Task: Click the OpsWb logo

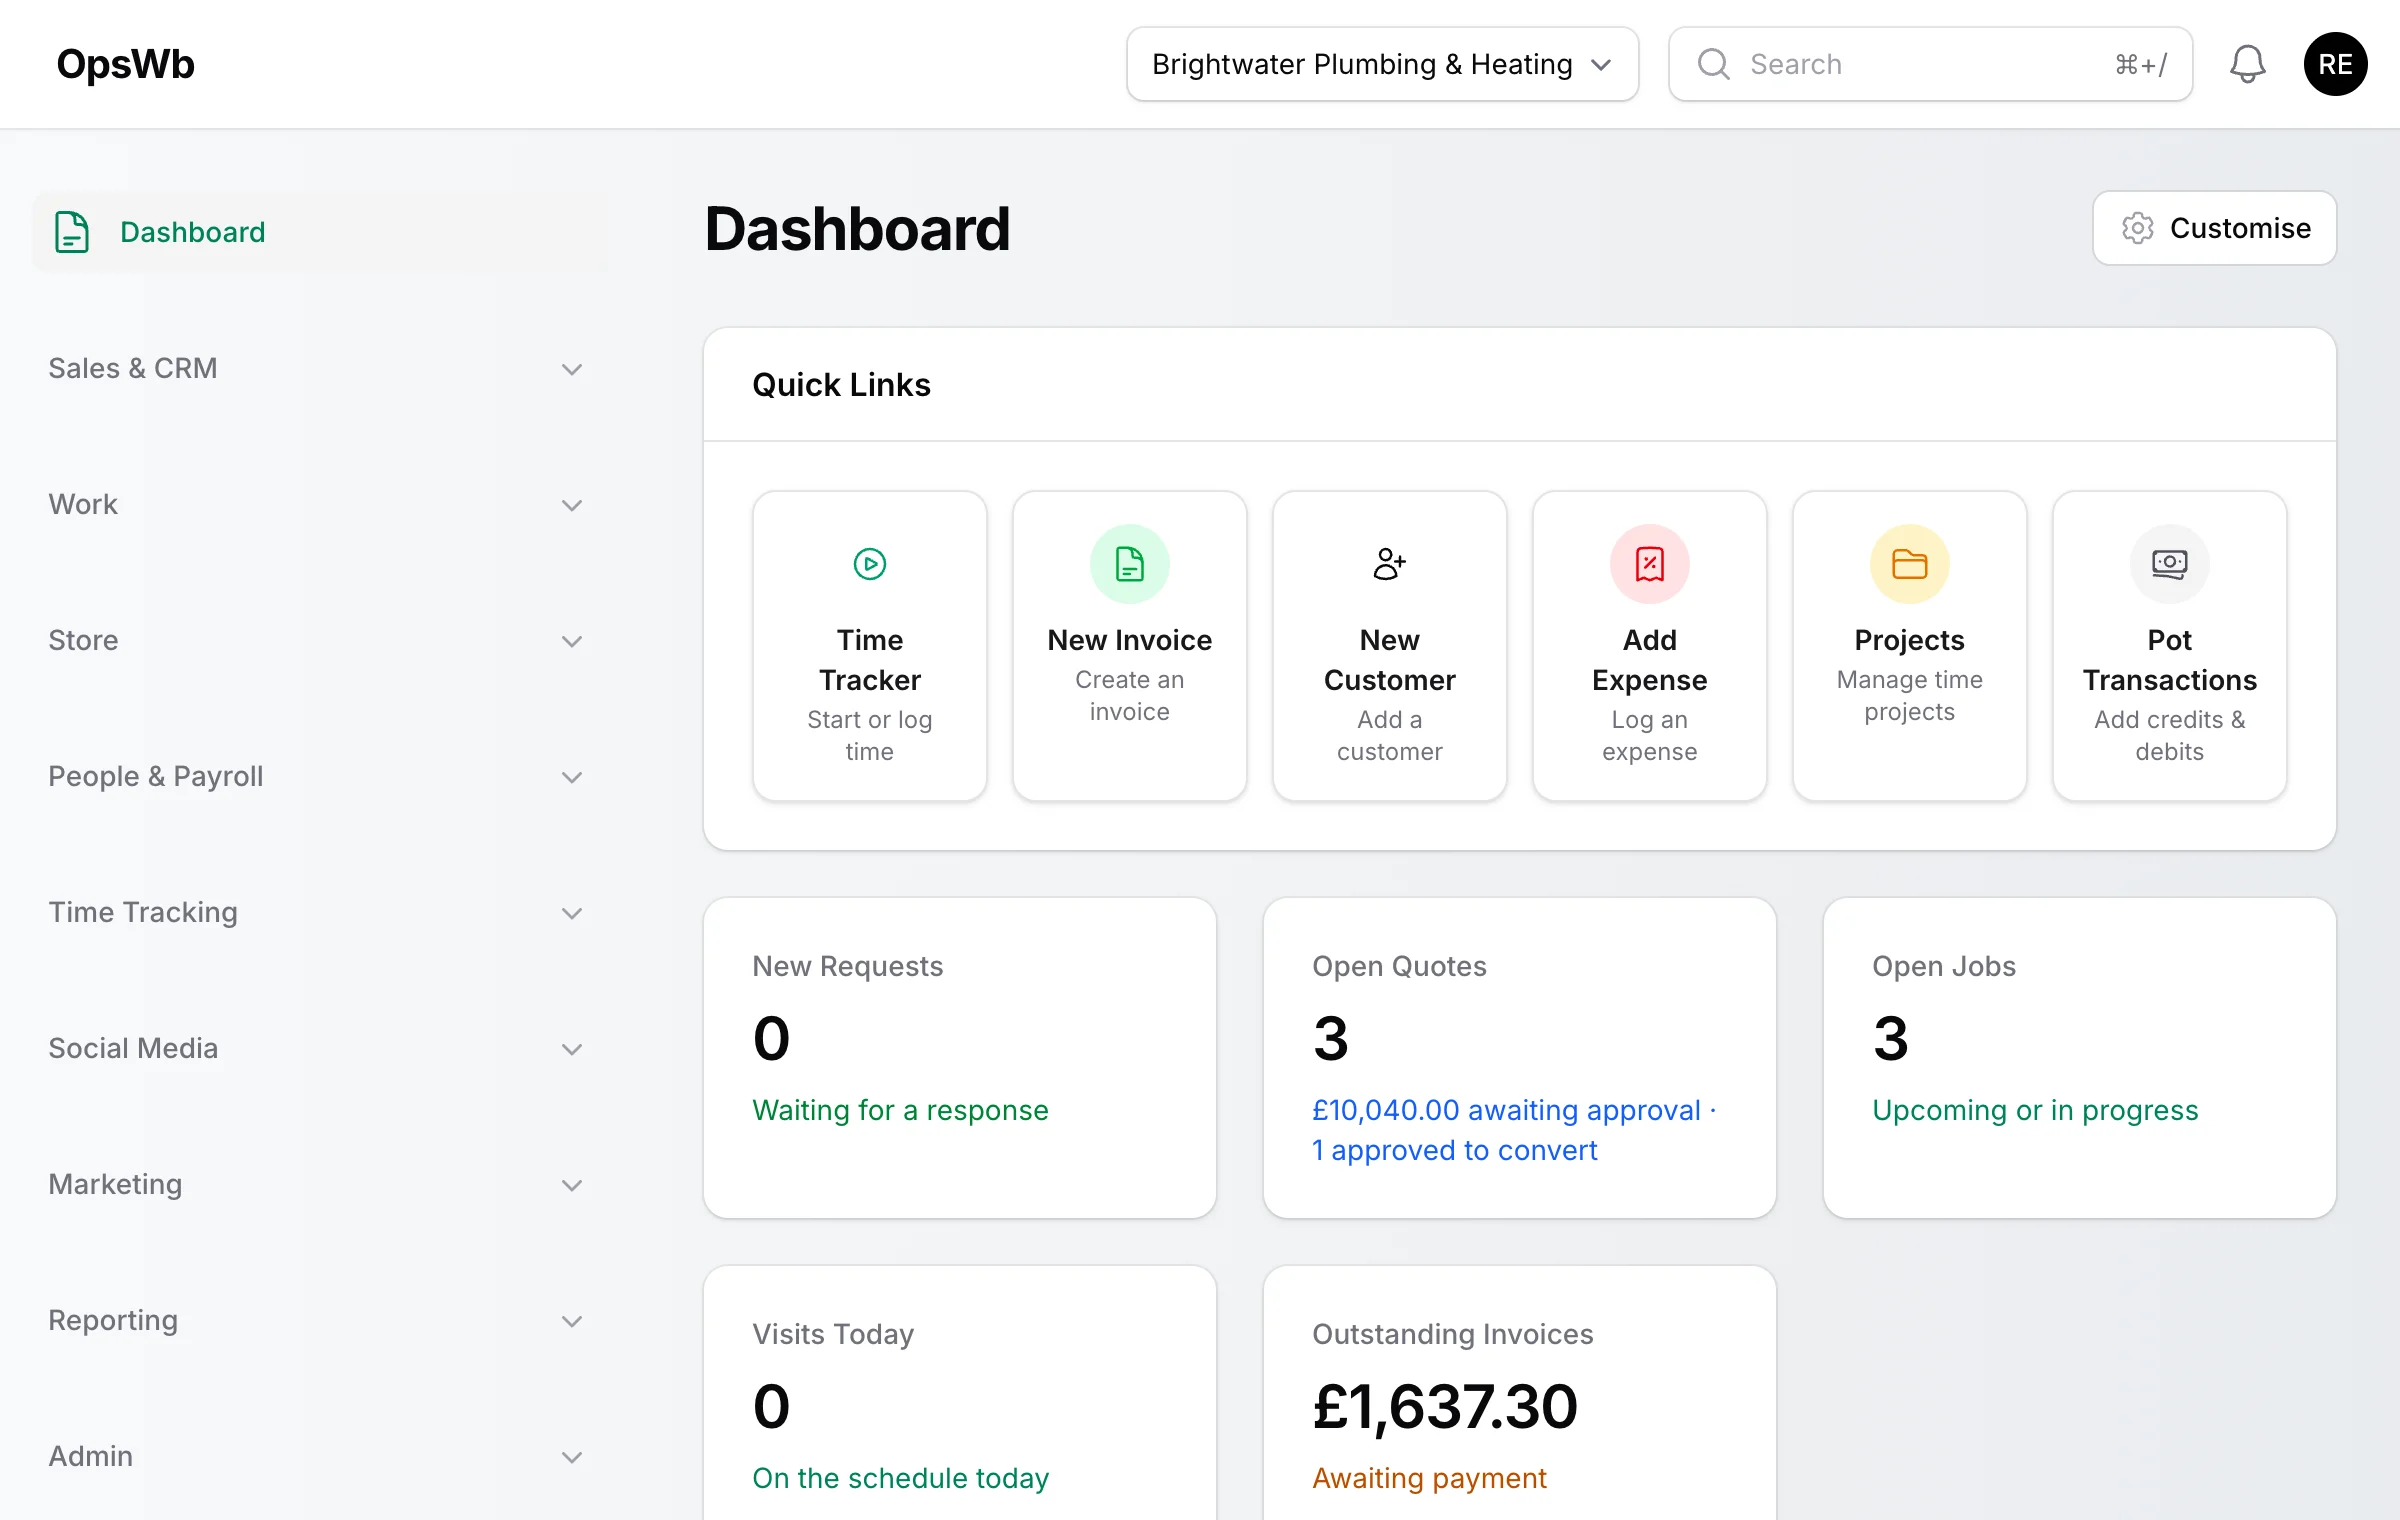Action: pyautogui.click(x=125, y=64)
